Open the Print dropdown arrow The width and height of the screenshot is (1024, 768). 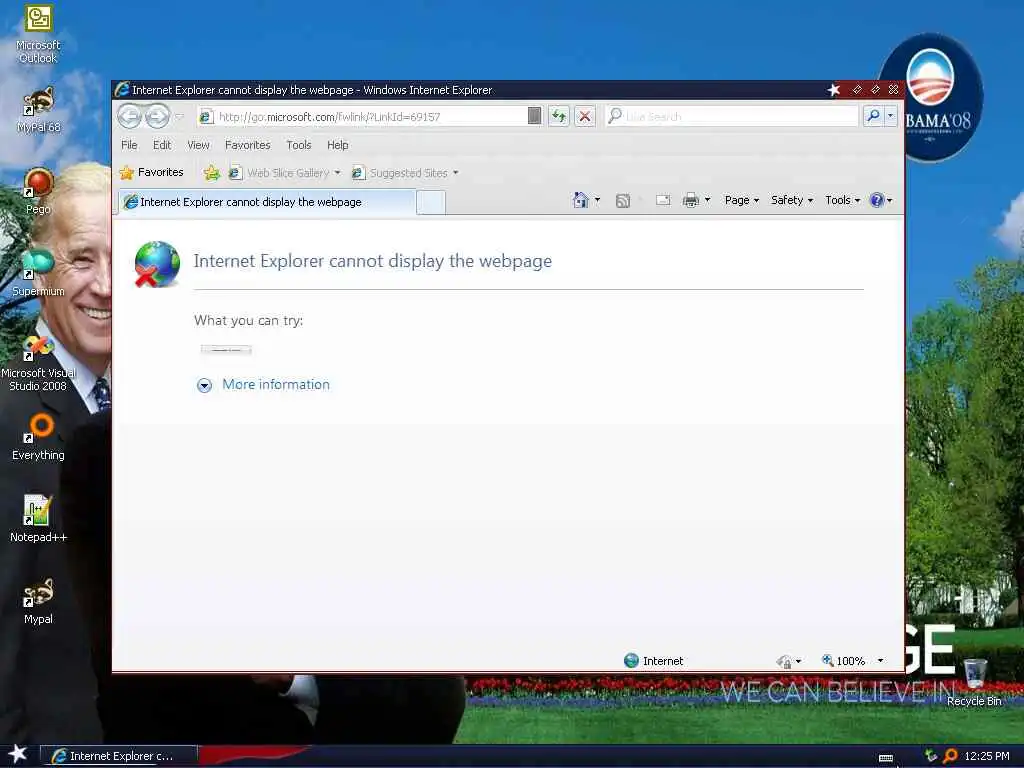point(707,200)
